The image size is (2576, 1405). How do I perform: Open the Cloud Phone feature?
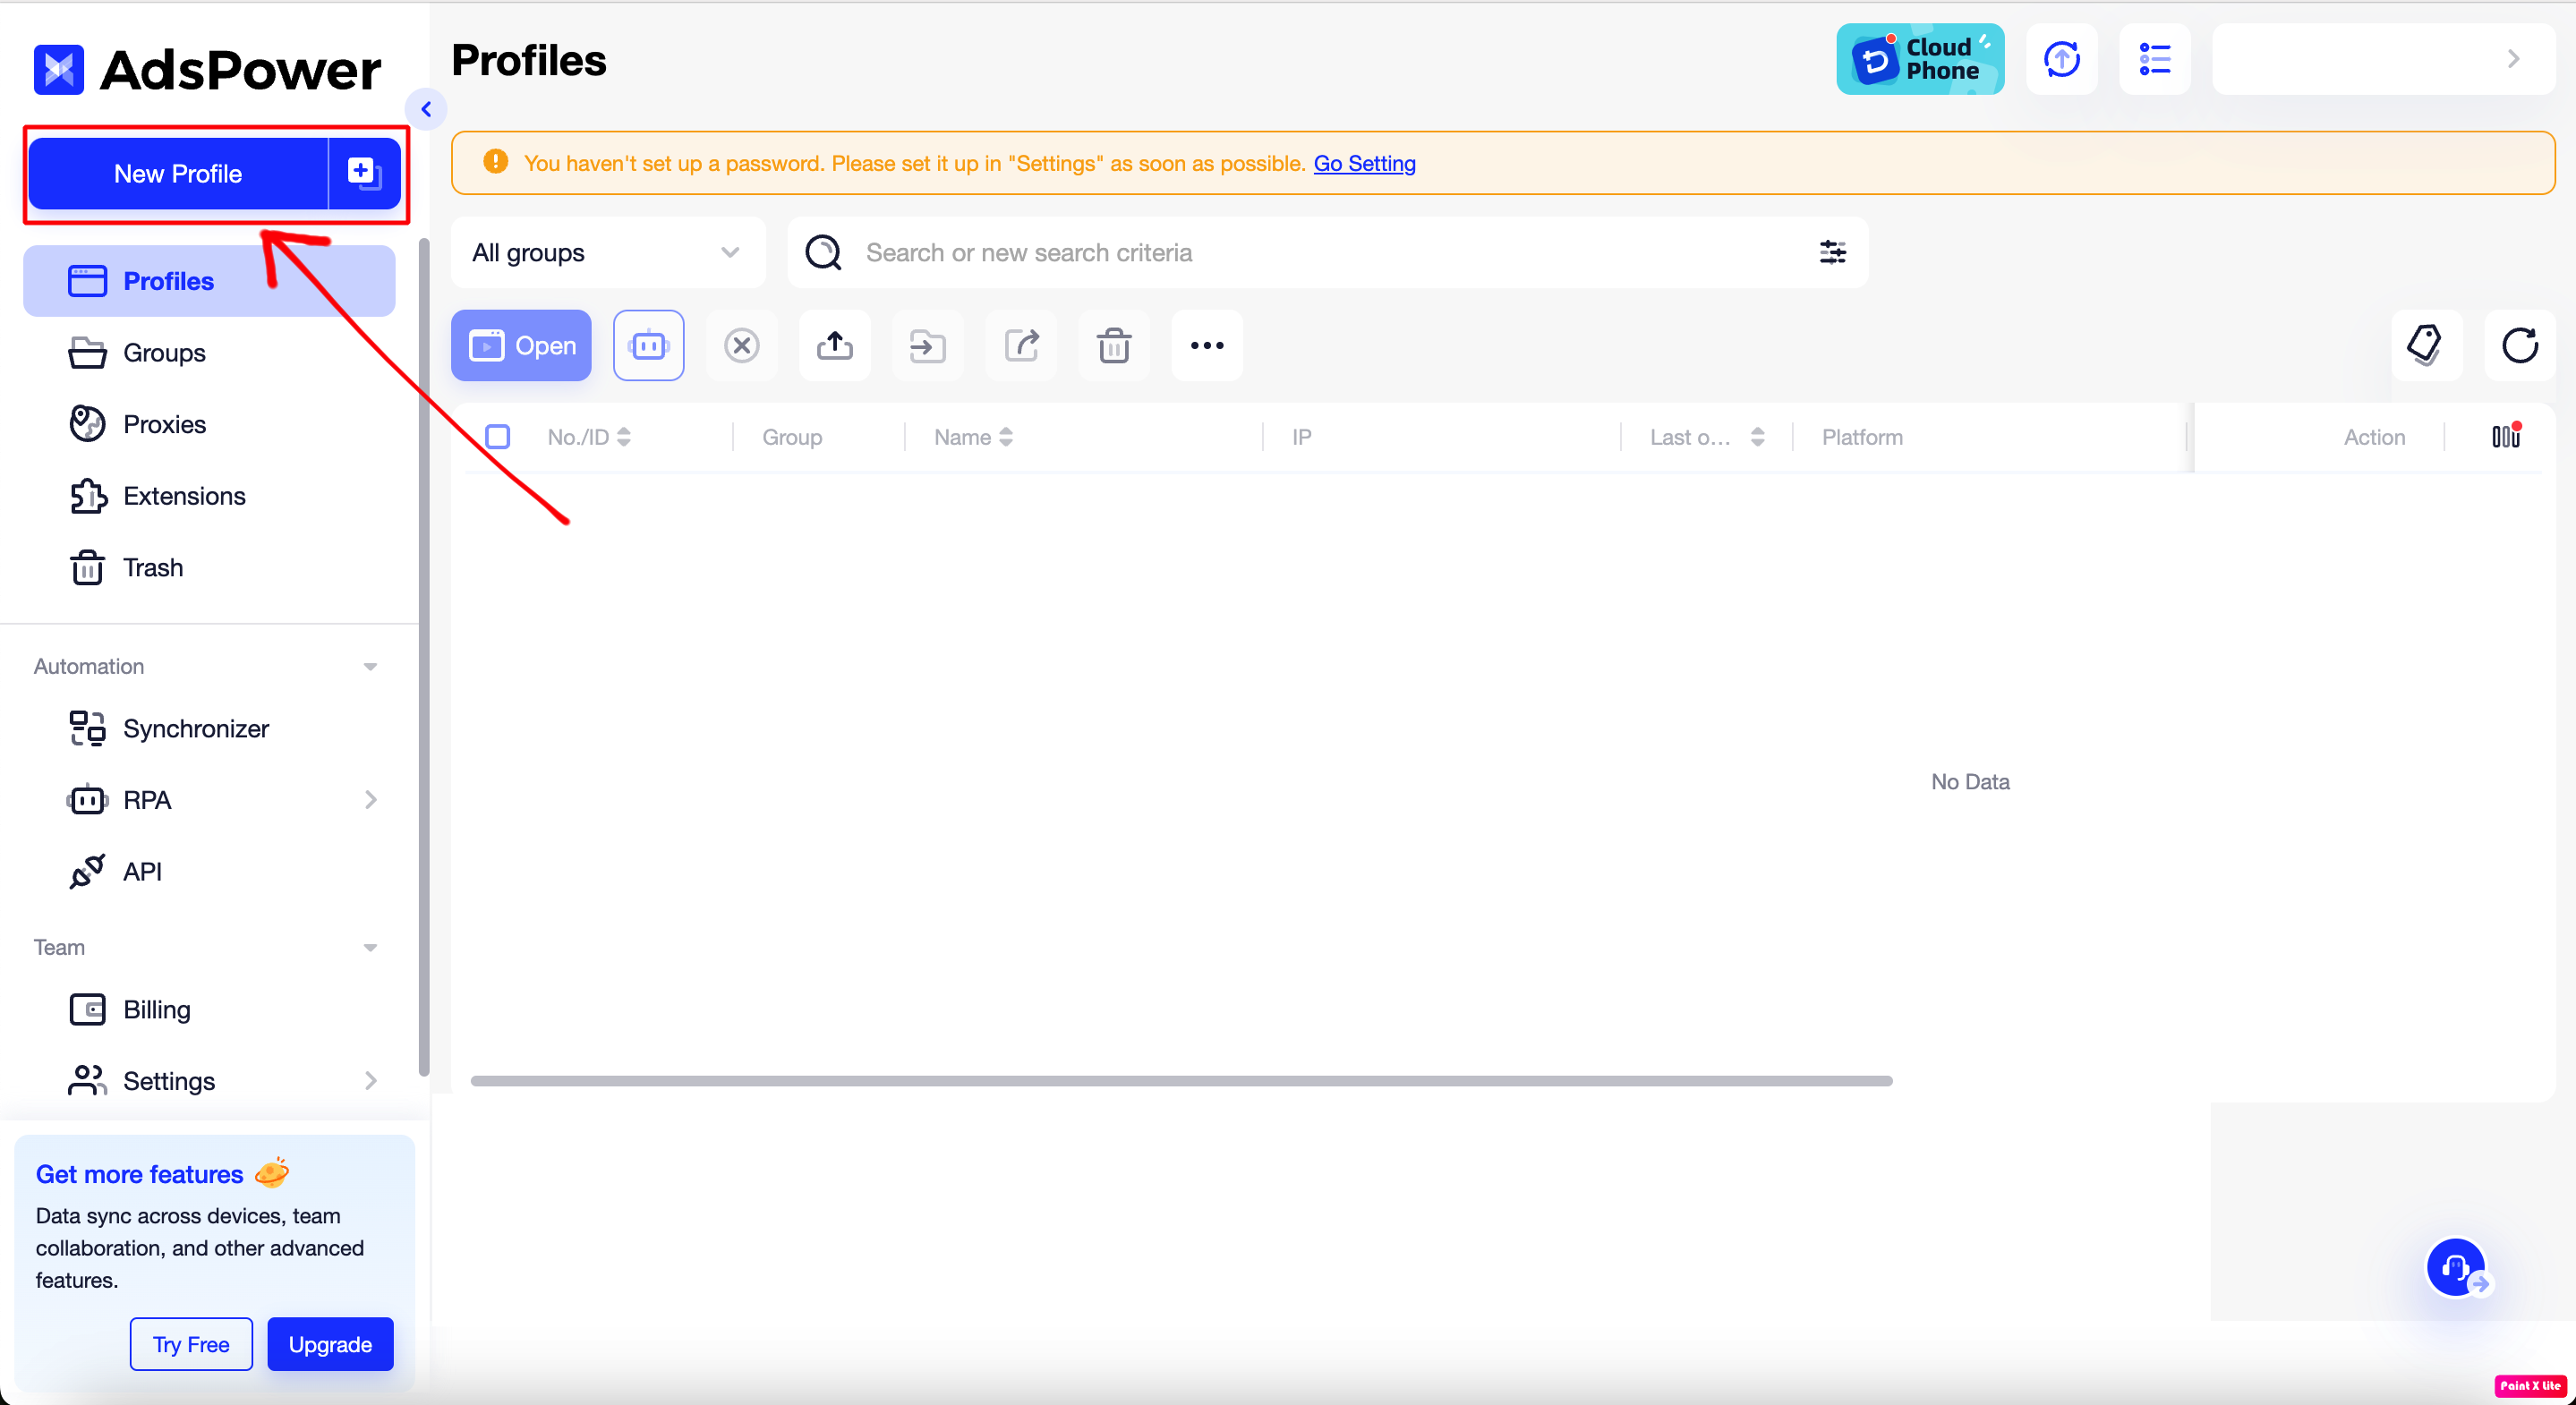(1920, 59)
